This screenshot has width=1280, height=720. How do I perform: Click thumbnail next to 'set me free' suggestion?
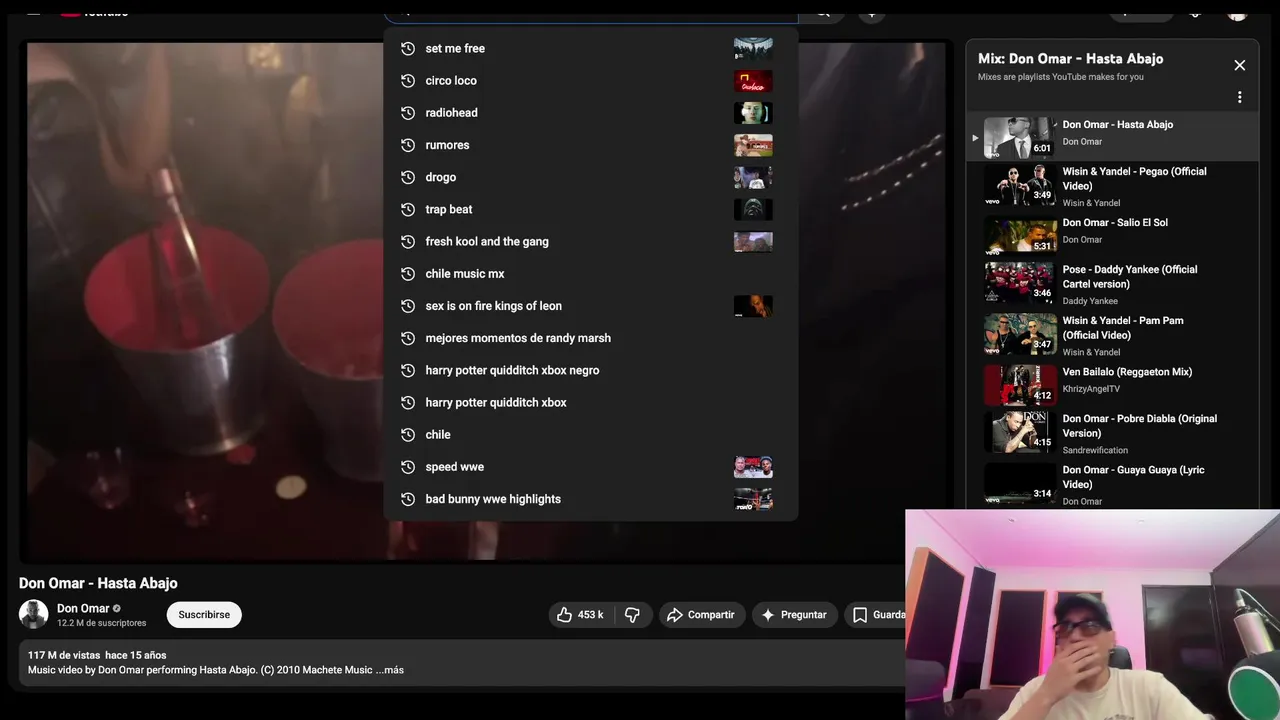753,48
